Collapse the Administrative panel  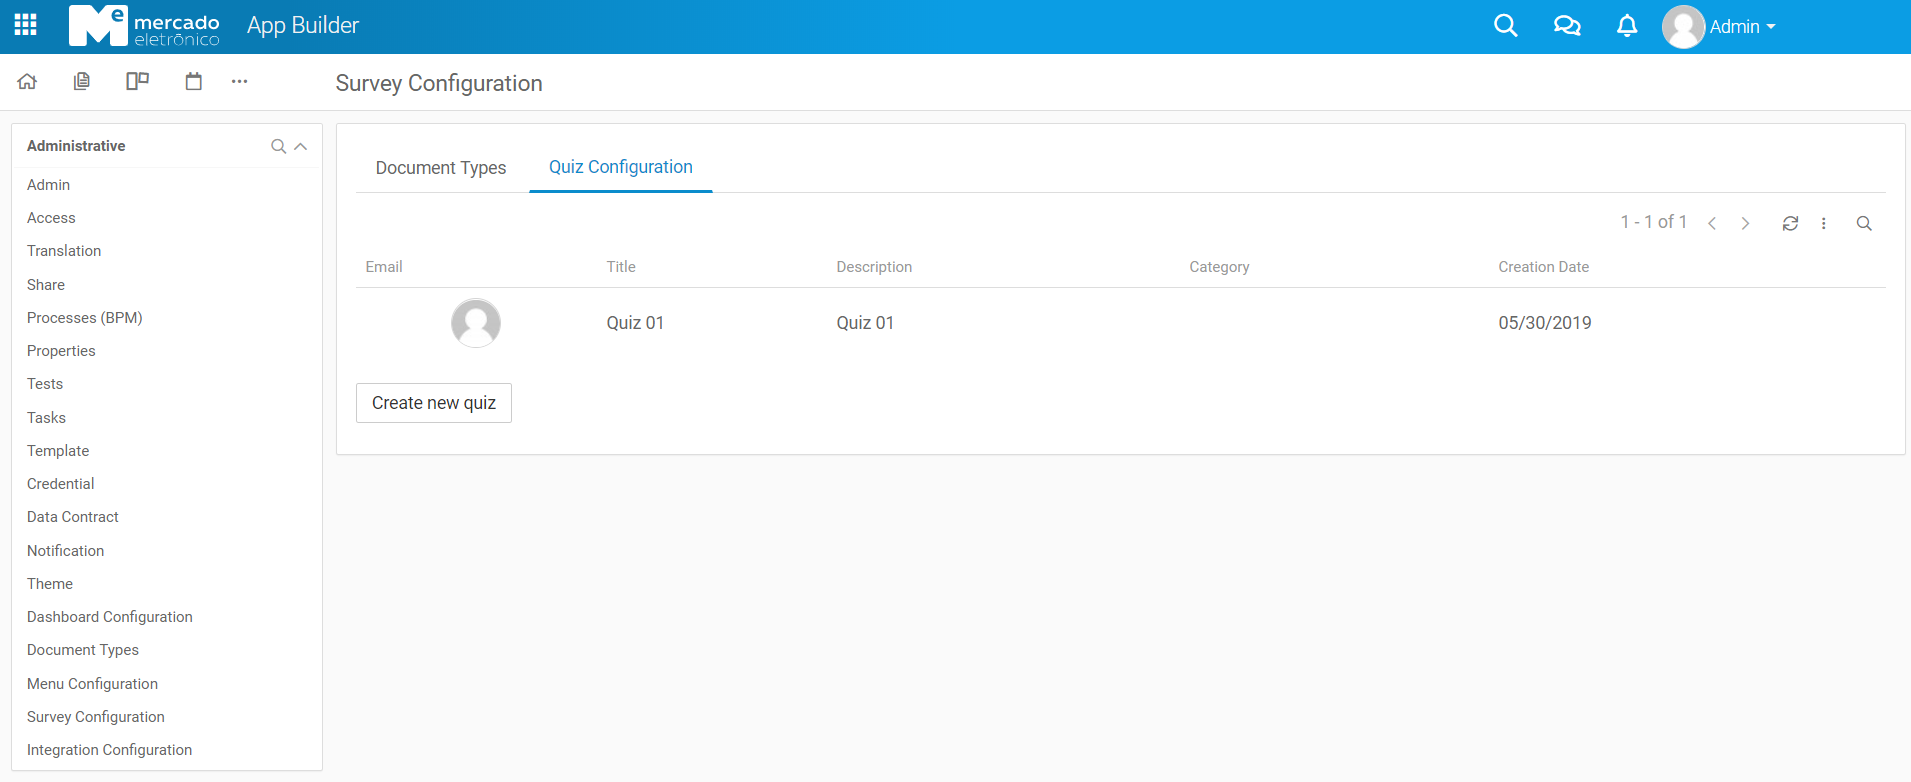(x=301, y=147)
